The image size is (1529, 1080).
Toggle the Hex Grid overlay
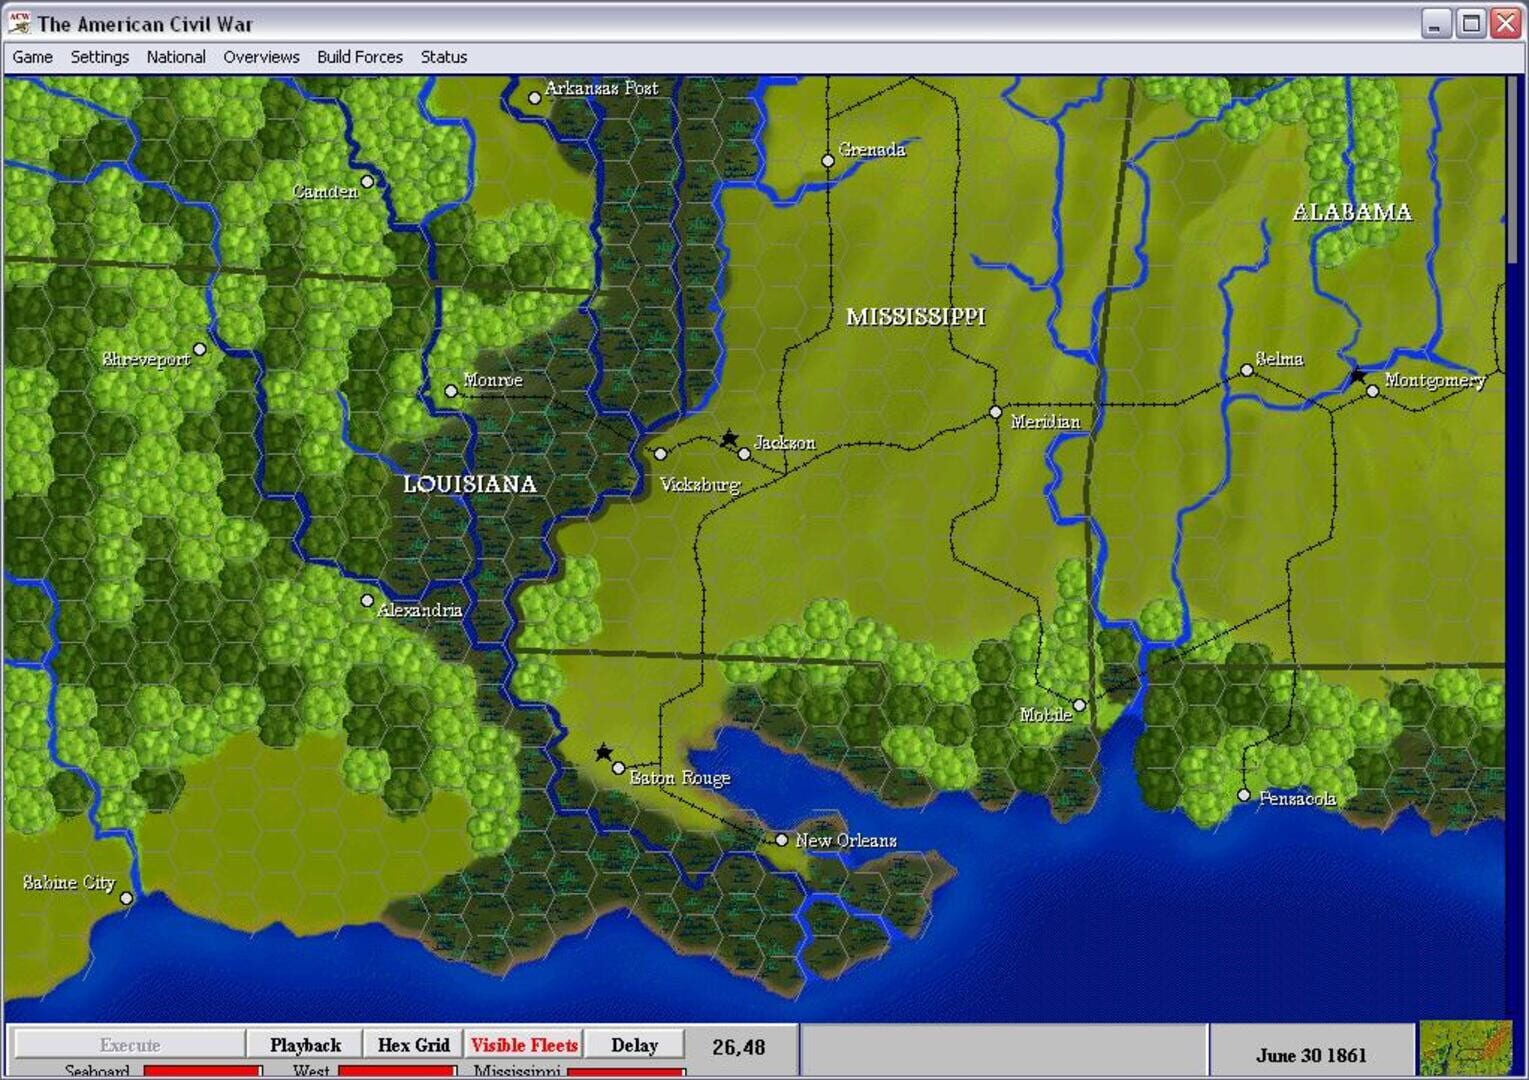pyautogui.click(x=412, y=1044)
